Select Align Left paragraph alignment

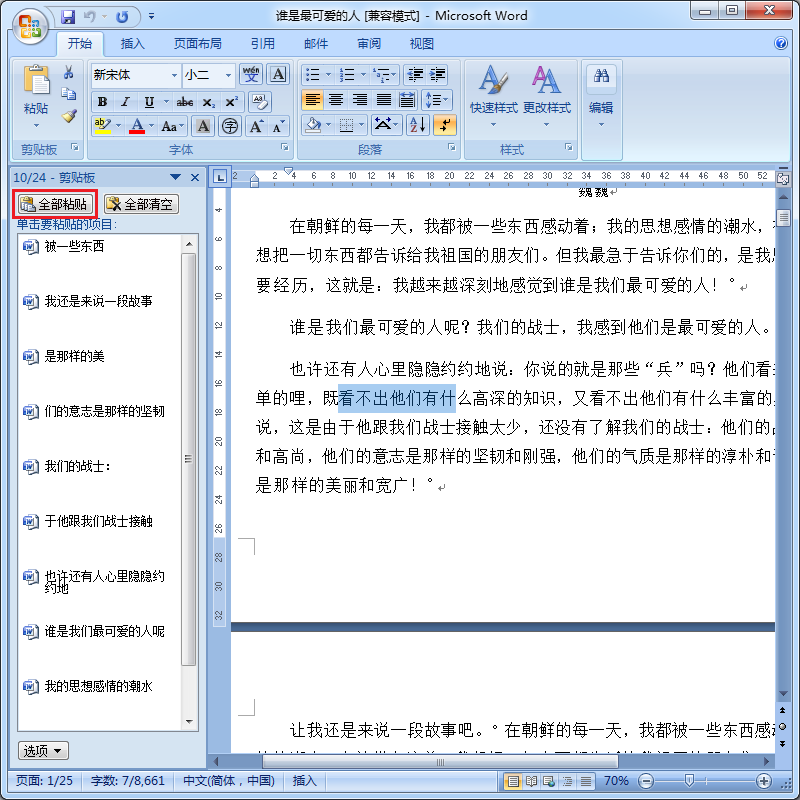(x=312, y=99)
